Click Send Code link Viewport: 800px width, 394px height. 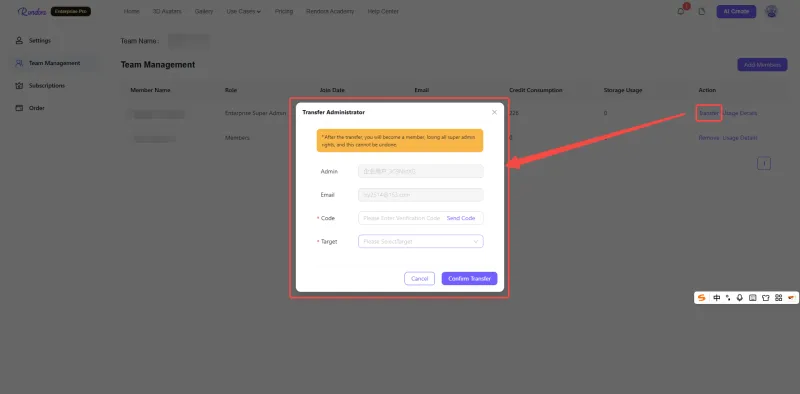(461, 218)
